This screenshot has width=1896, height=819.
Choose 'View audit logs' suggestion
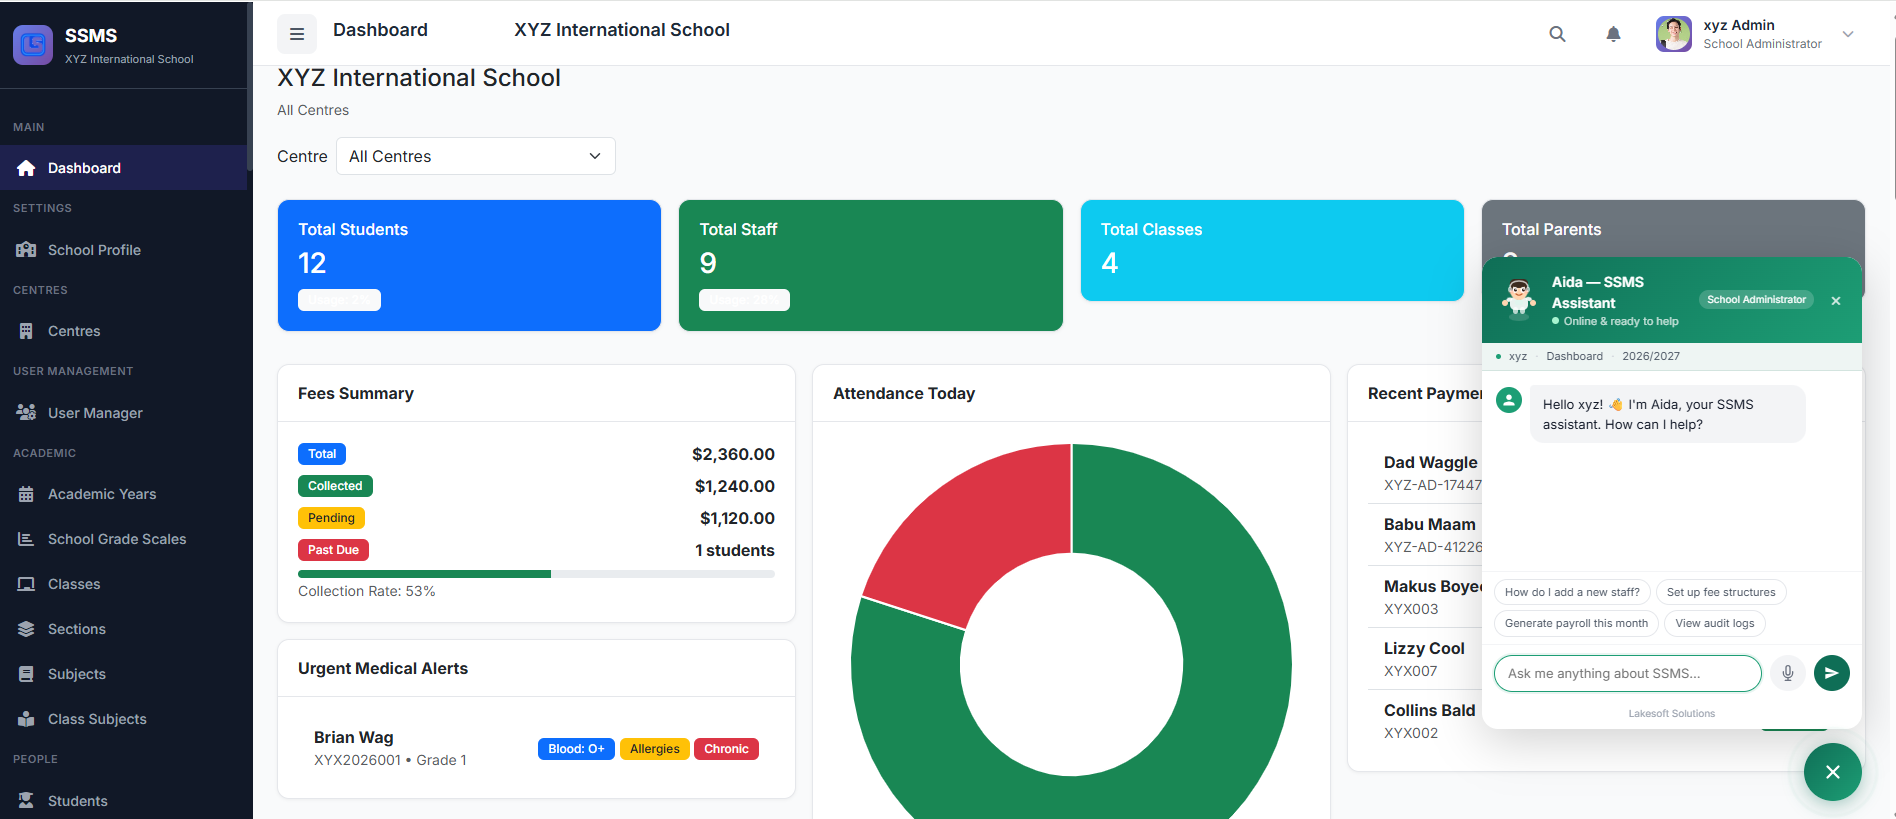coord(1715,623)
